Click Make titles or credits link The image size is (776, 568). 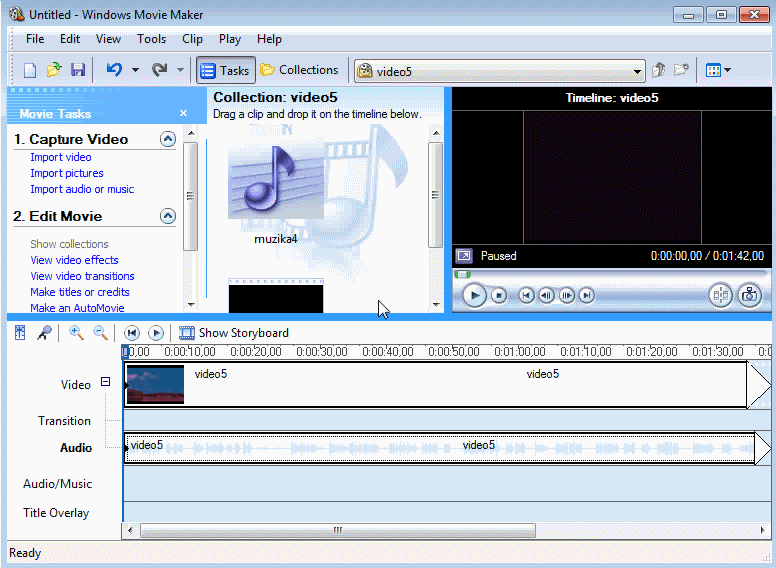pos(80,292)
